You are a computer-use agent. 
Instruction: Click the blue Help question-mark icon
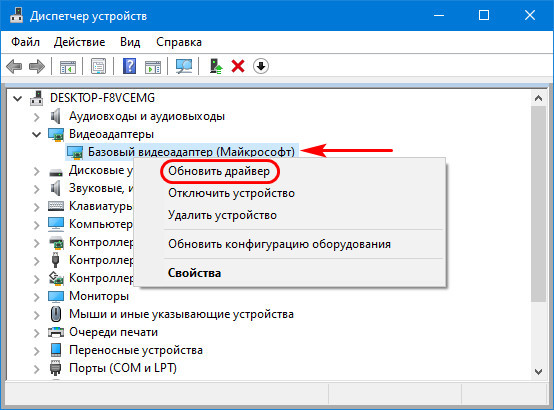tap(129, 66)
